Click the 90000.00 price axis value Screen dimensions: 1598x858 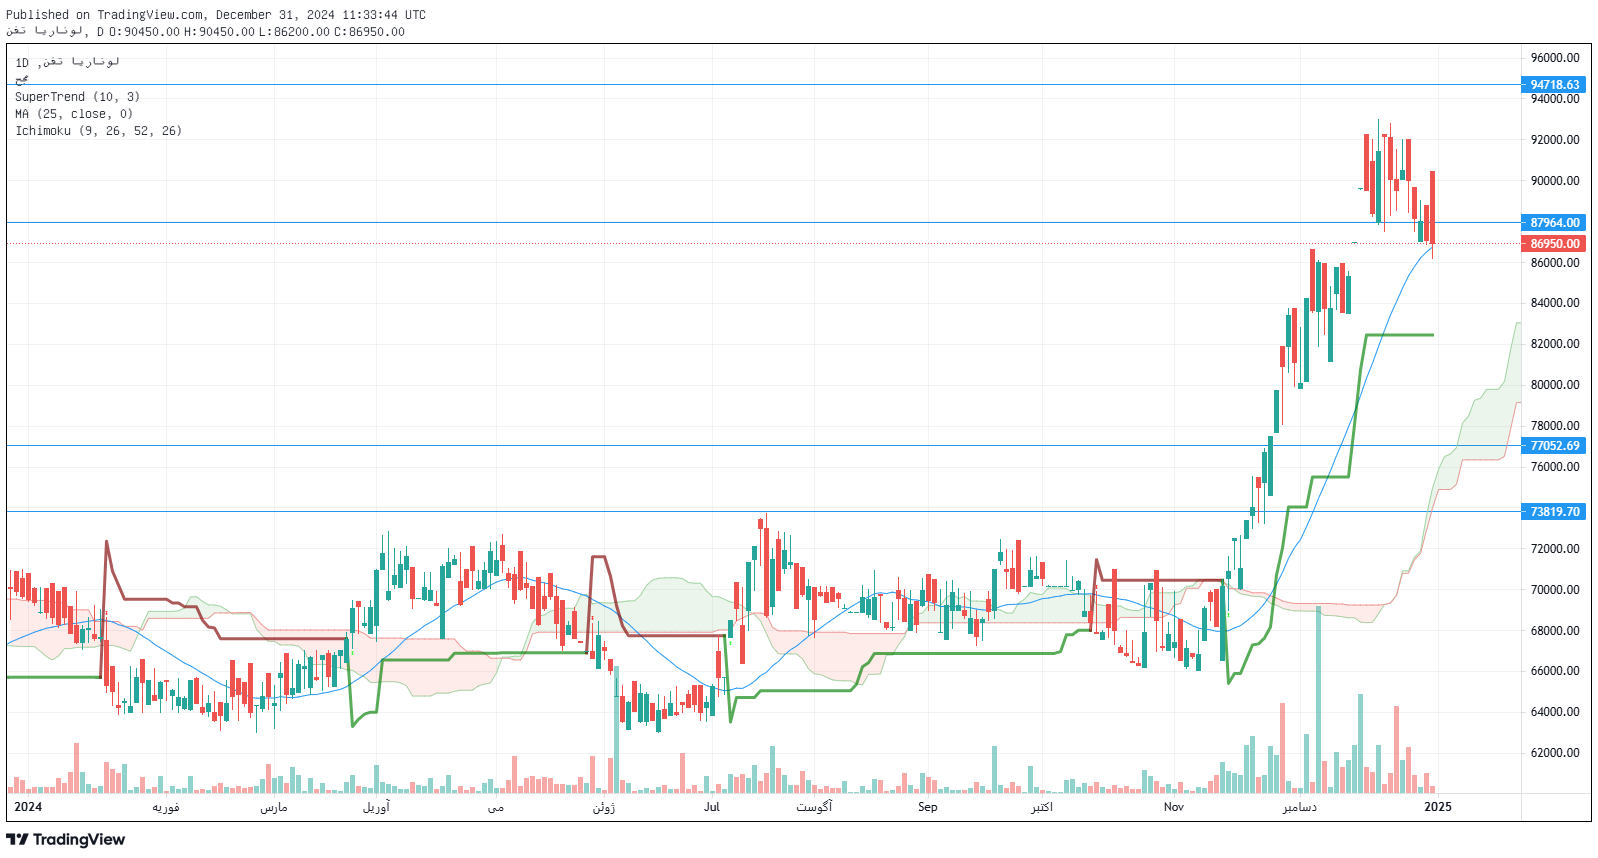1555,181
